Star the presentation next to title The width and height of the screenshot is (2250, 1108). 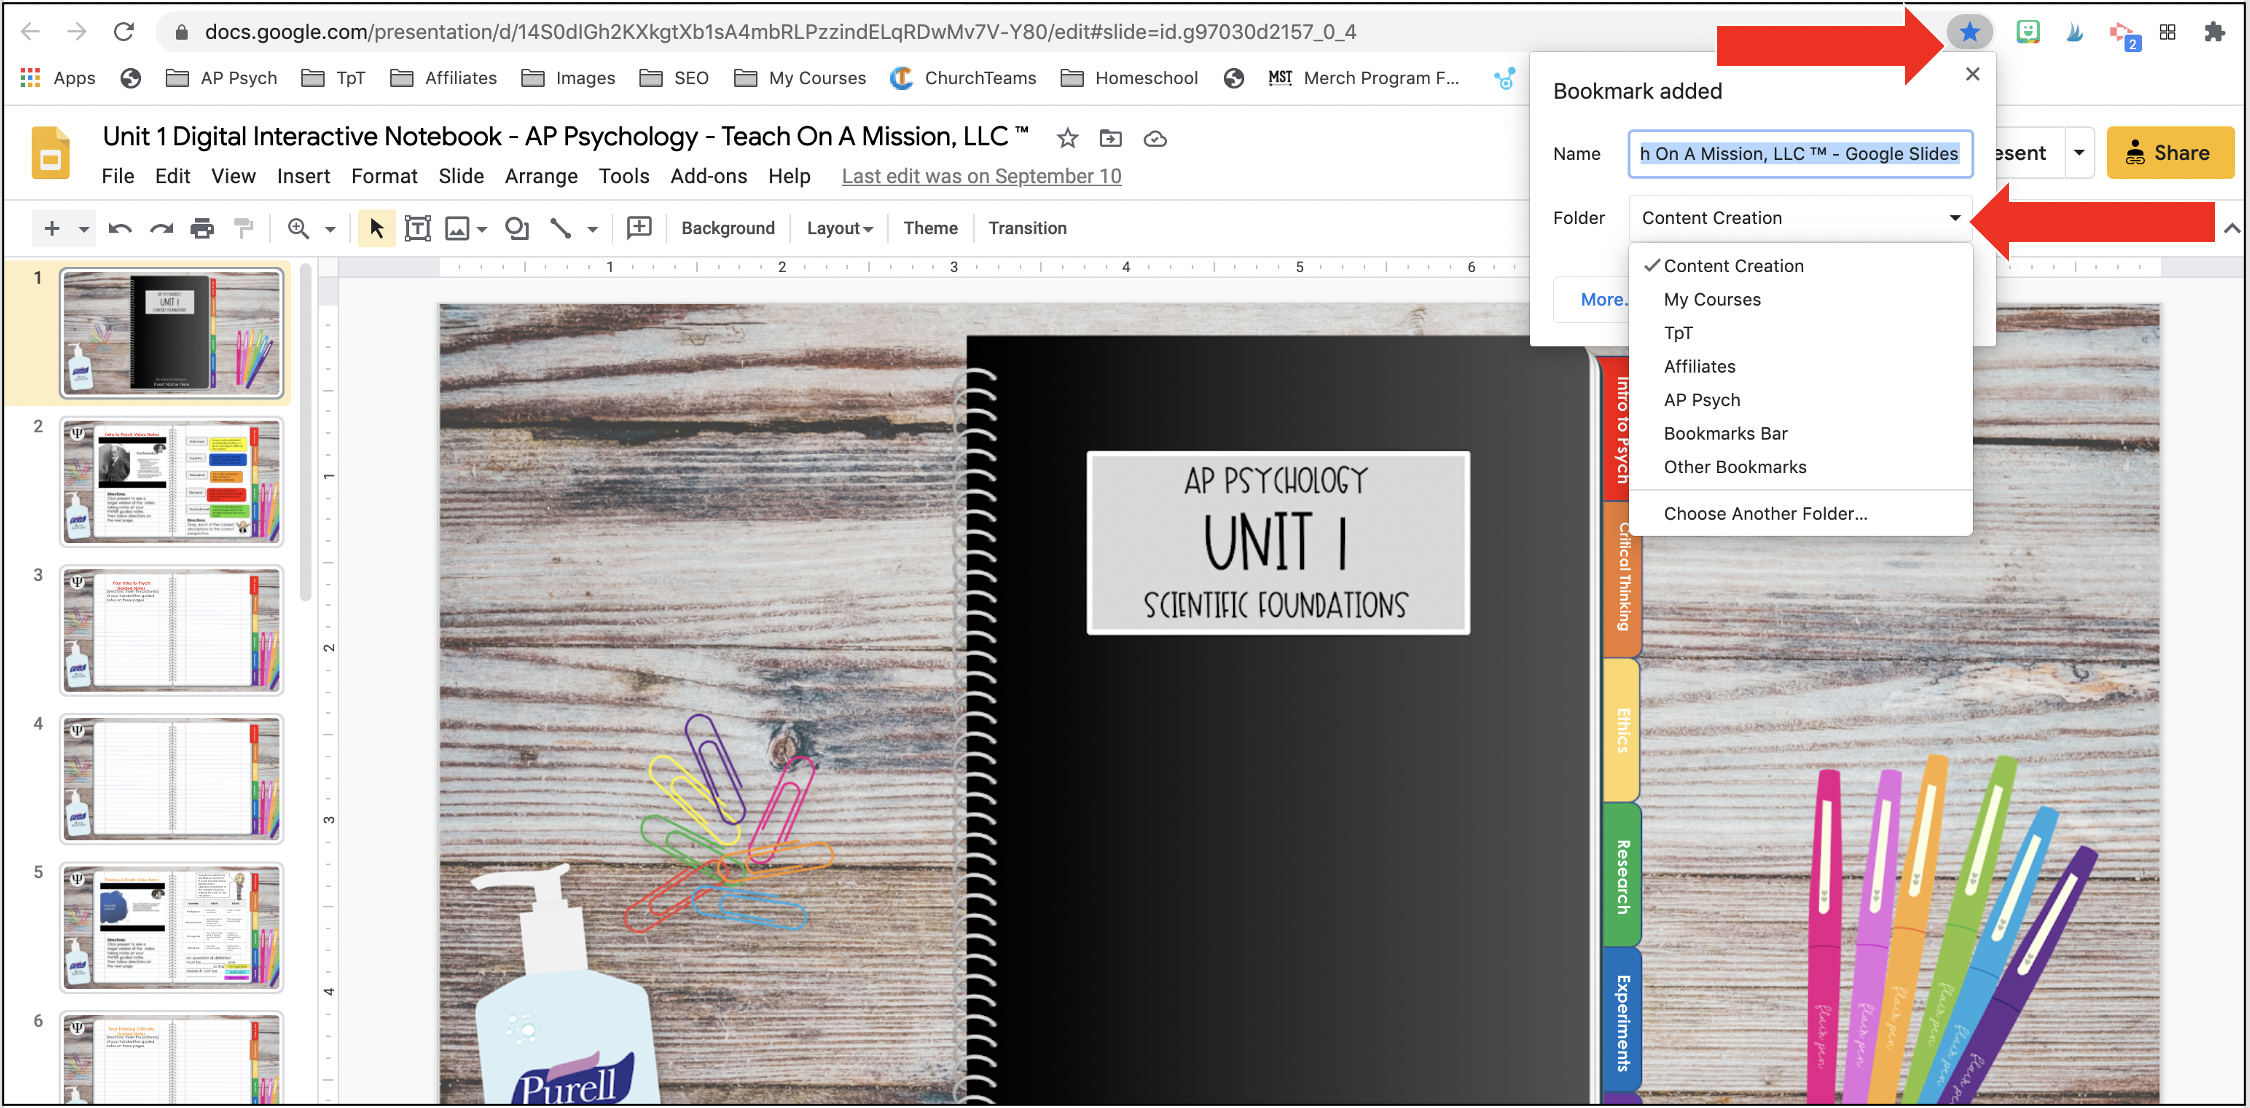point(1068,138)
